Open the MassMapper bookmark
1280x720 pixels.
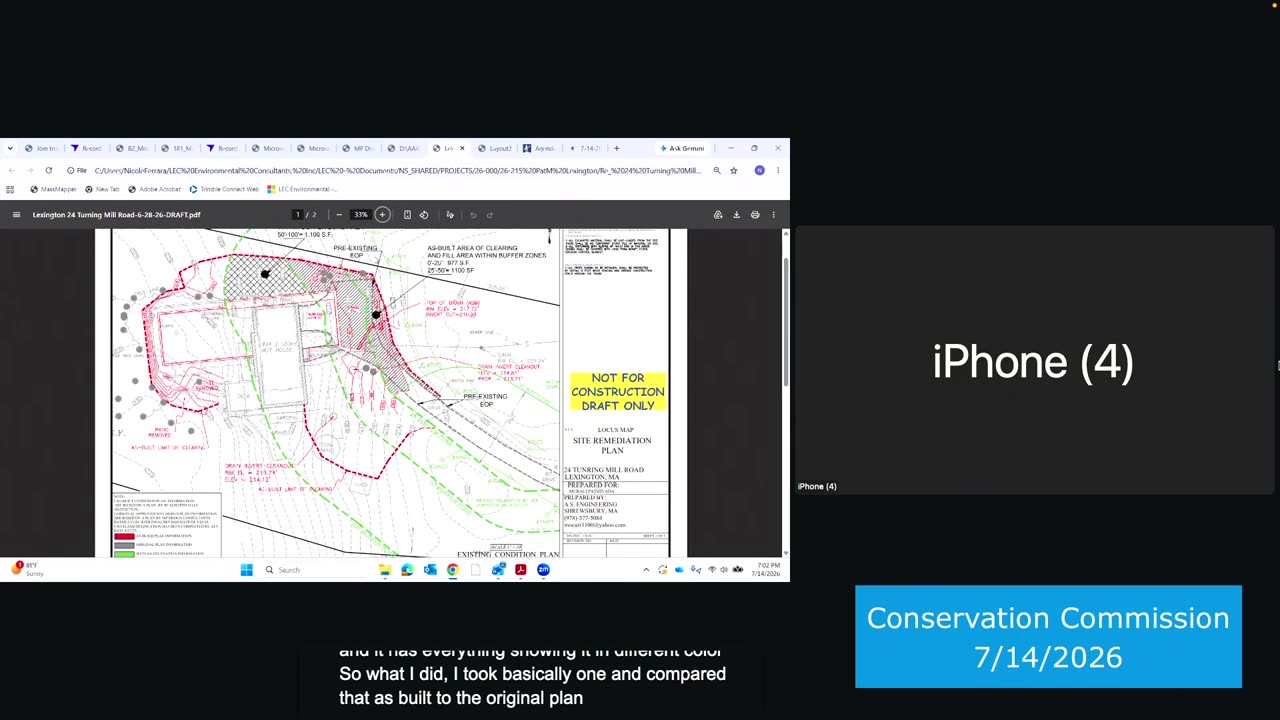pyautogui.click(x=54, y=189)
